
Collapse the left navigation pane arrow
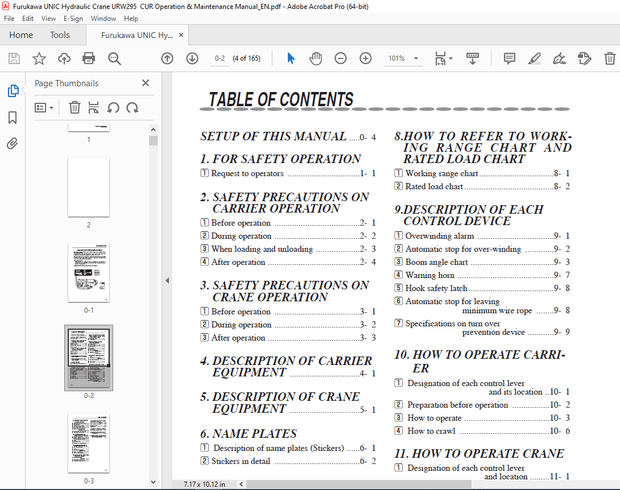coord(167,280)
